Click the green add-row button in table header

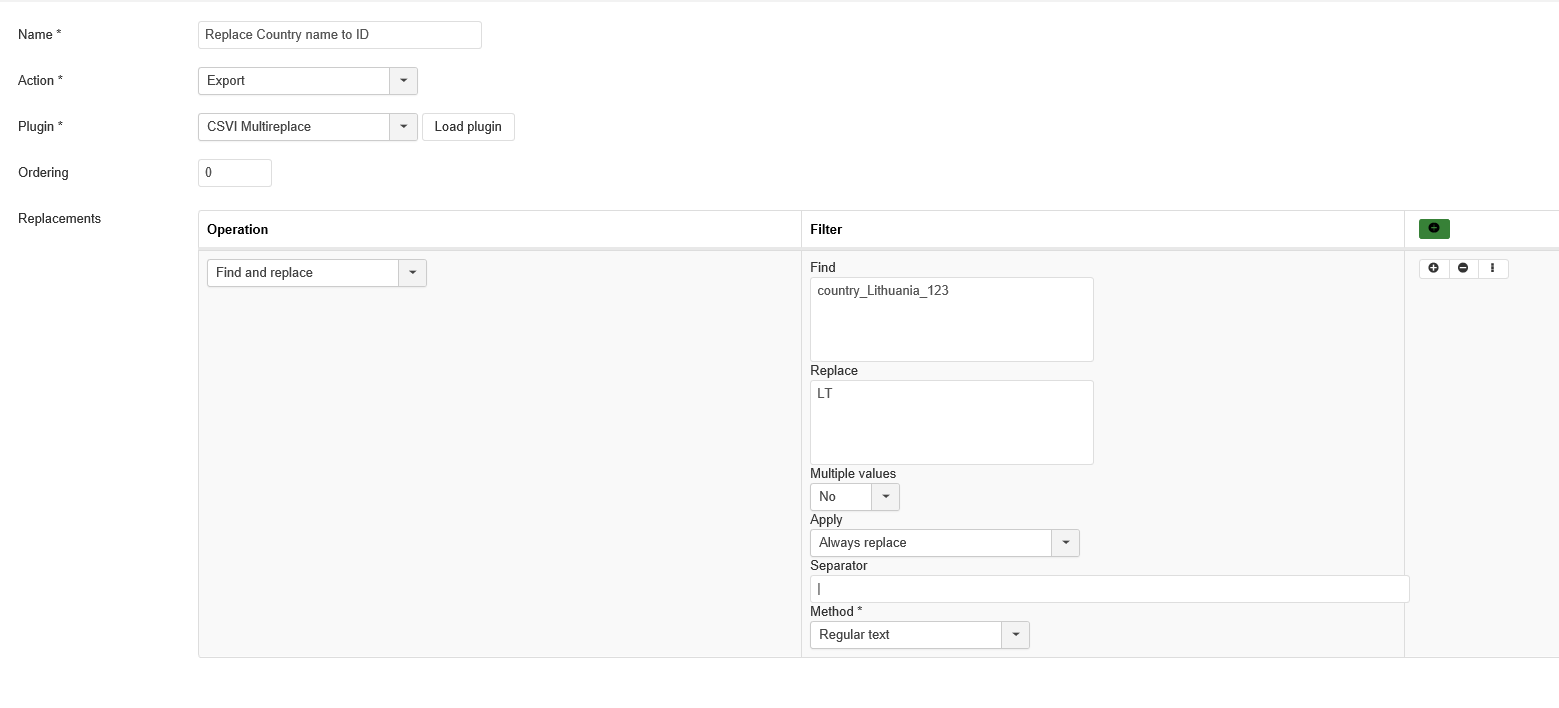pos(1433,229)
